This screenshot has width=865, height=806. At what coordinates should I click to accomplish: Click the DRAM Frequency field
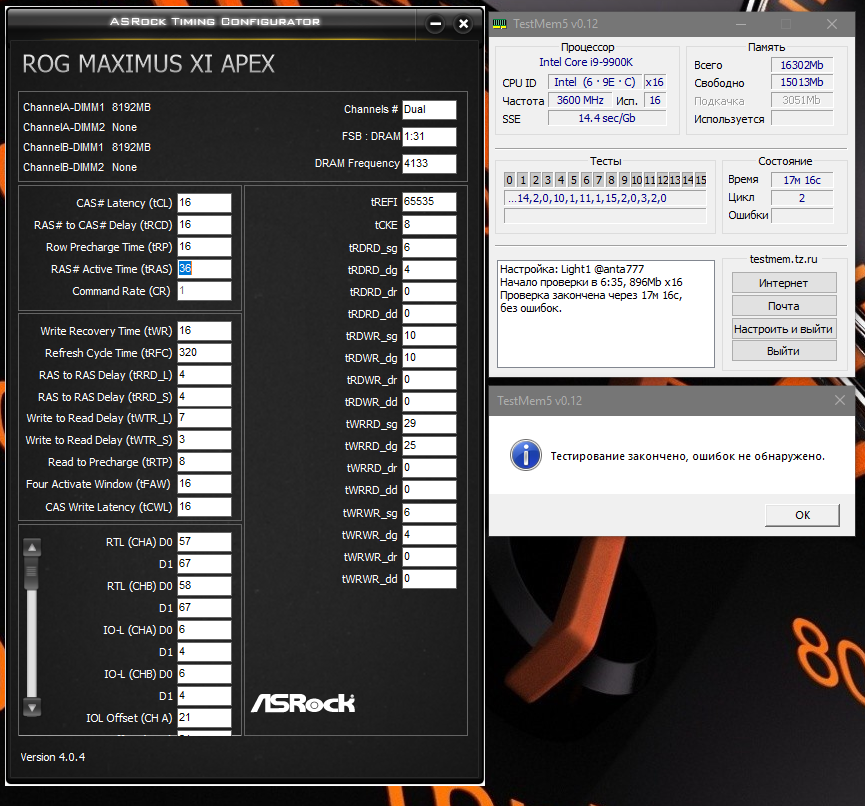[x=429, y=163]
